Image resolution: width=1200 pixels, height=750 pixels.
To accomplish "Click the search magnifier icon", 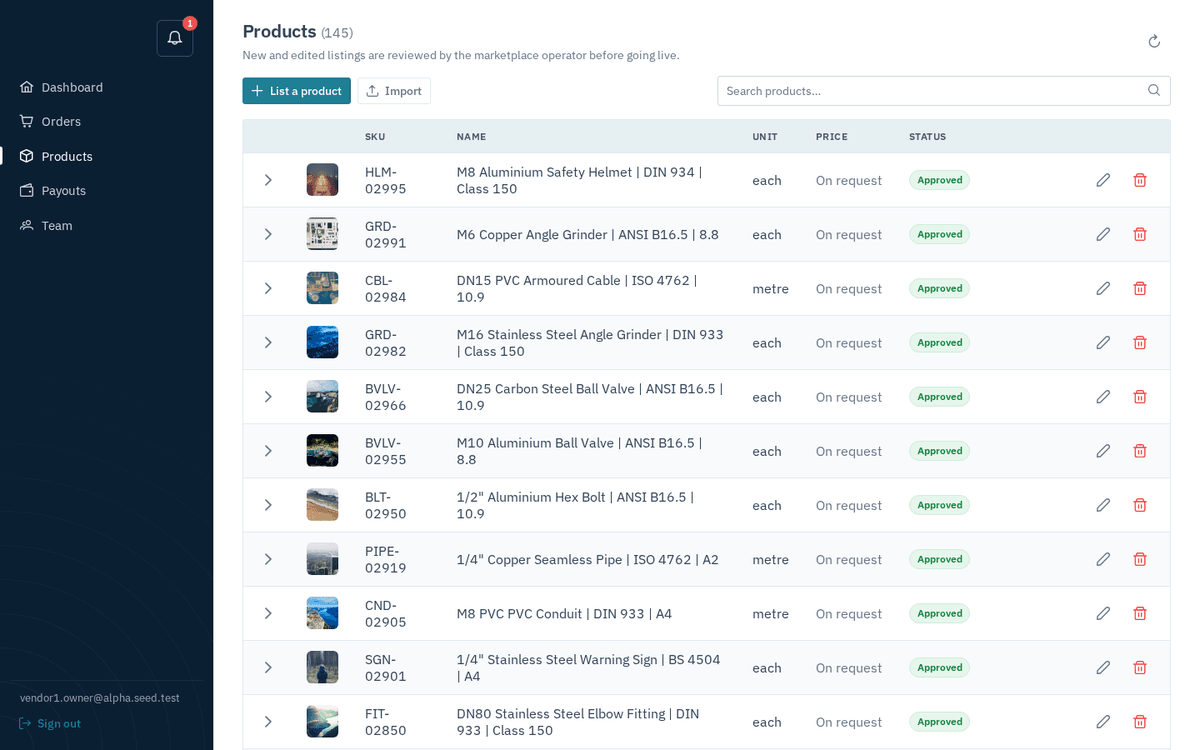I will pyautogui.click(x=1154, y=90).
